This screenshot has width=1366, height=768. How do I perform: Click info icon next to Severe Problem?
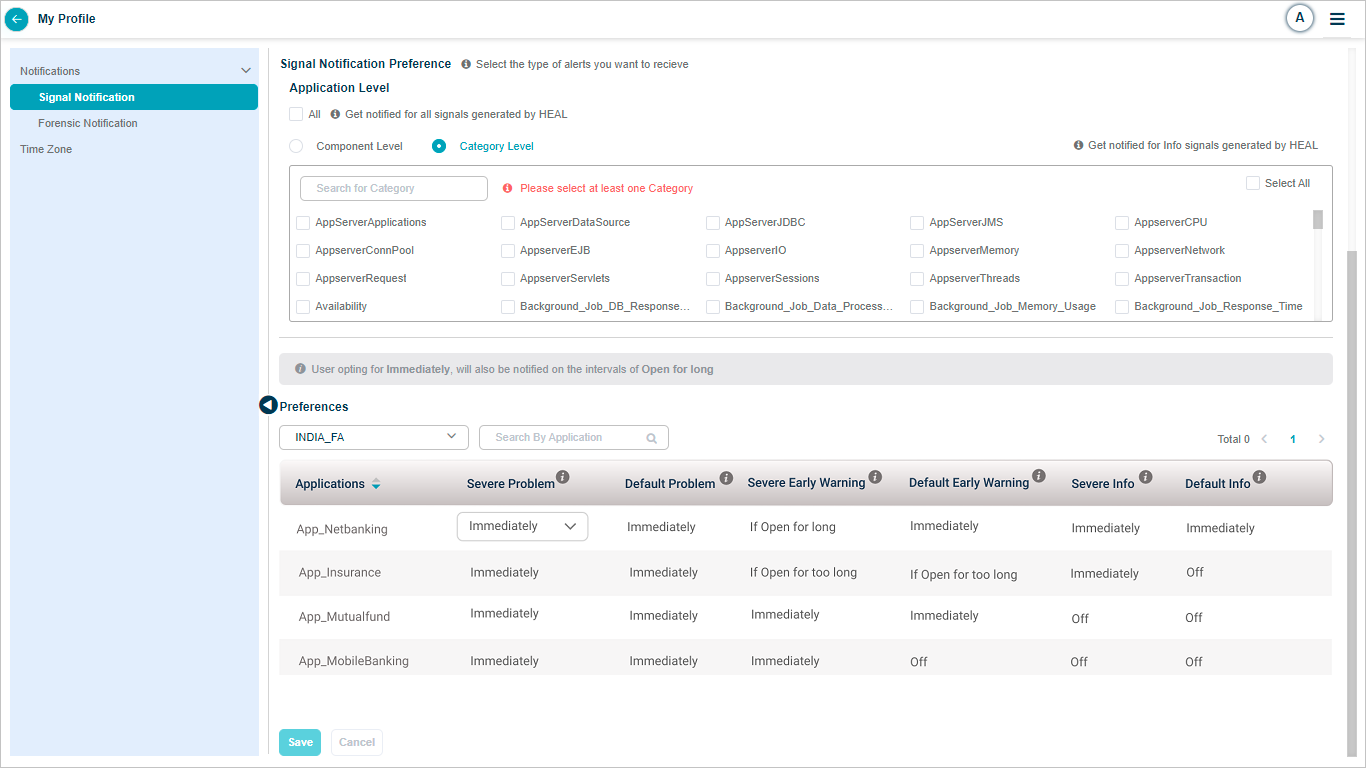[x=563, y=477]
